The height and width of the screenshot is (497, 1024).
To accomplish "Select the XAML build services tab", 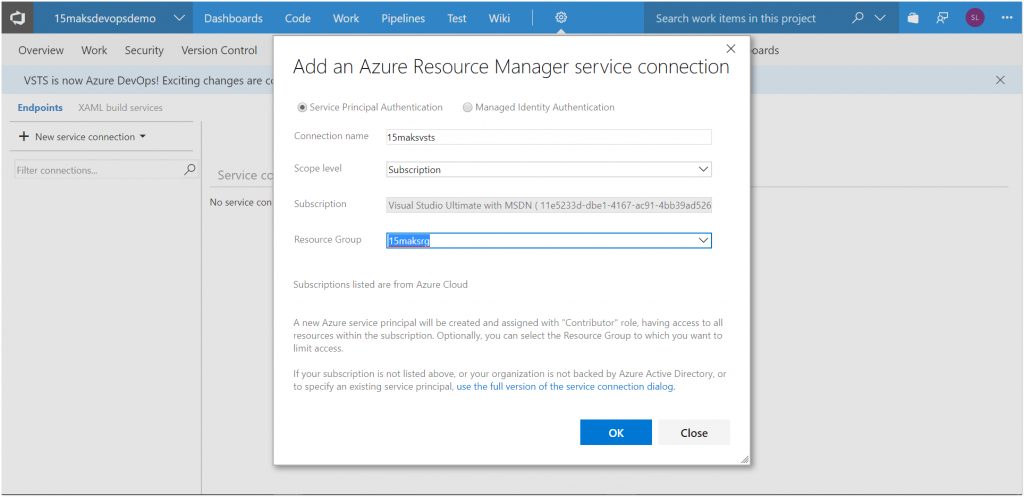I will click(x=120, y=108).
